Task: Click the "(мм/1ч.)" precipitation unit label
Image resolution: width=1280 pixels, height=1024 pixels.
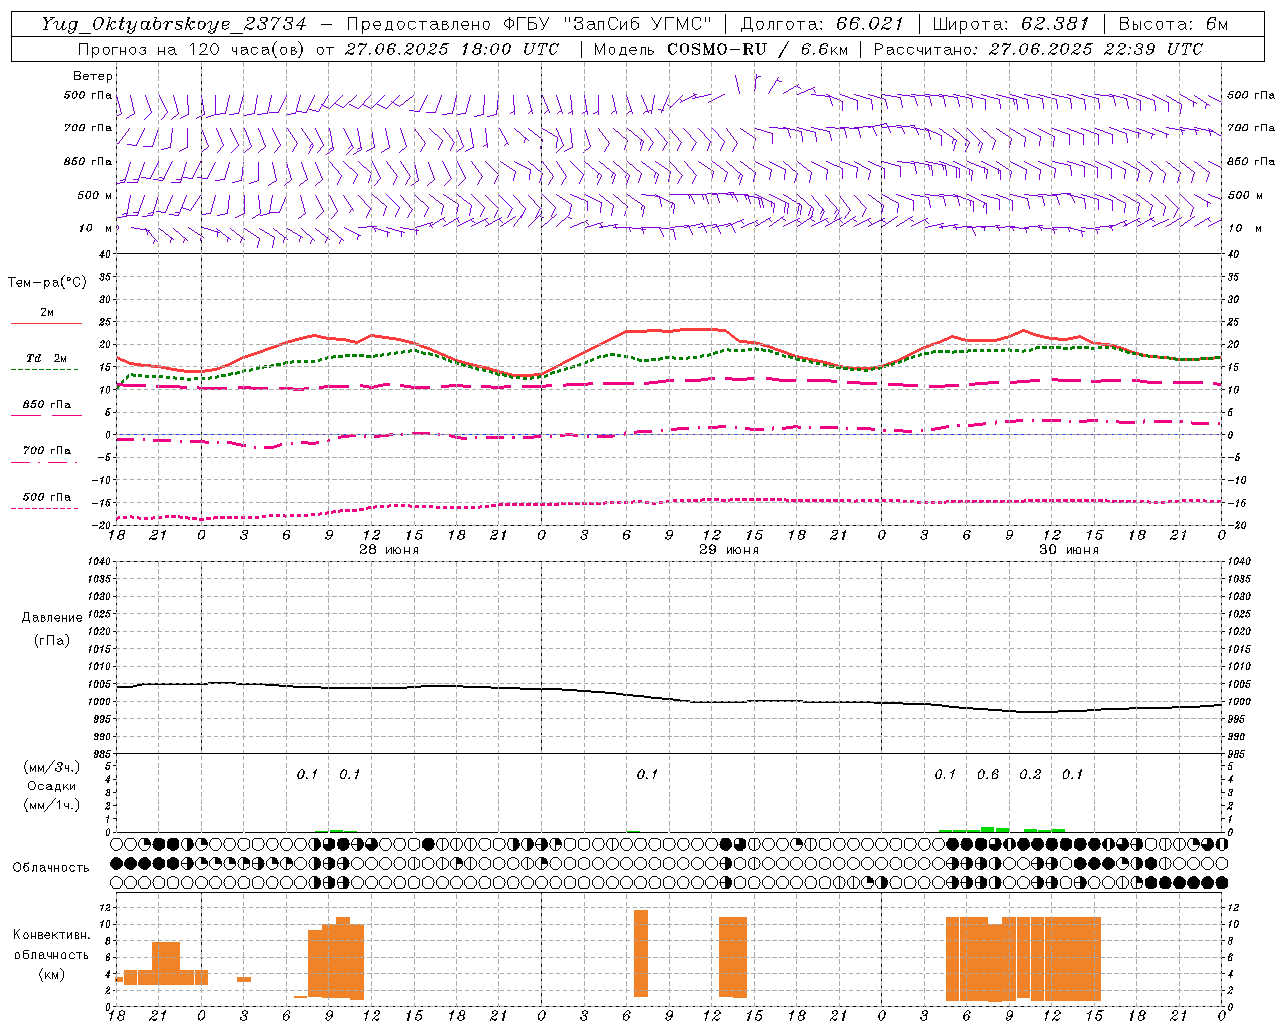Action: tap(52, 805)
